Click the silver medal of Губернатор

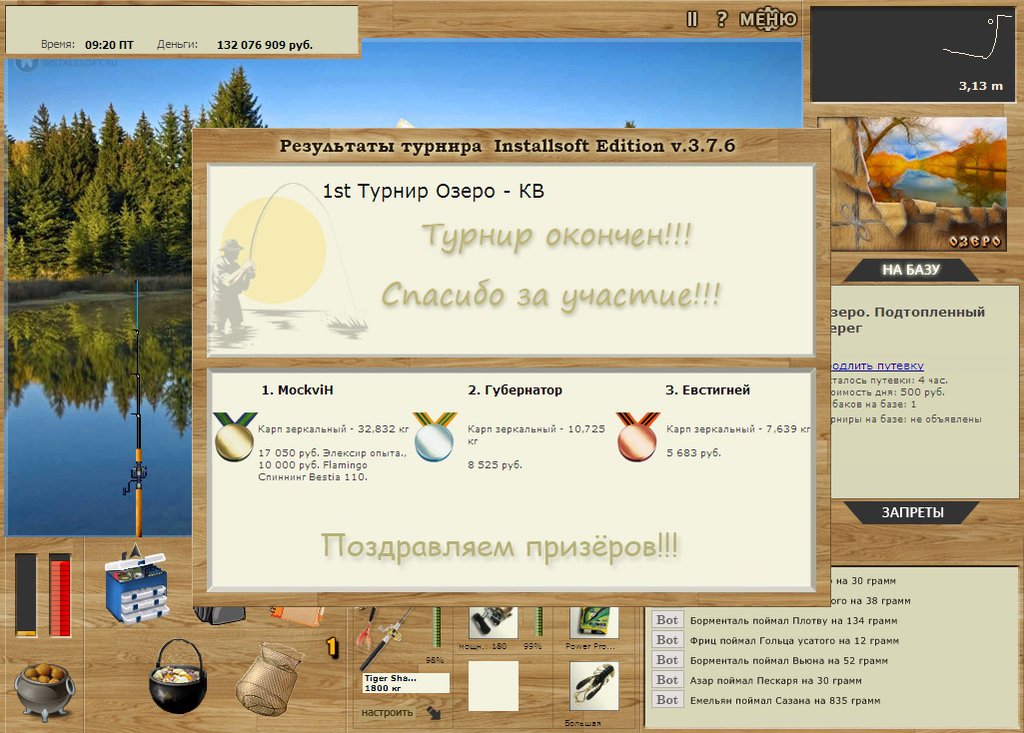click(x=434, y=436)
